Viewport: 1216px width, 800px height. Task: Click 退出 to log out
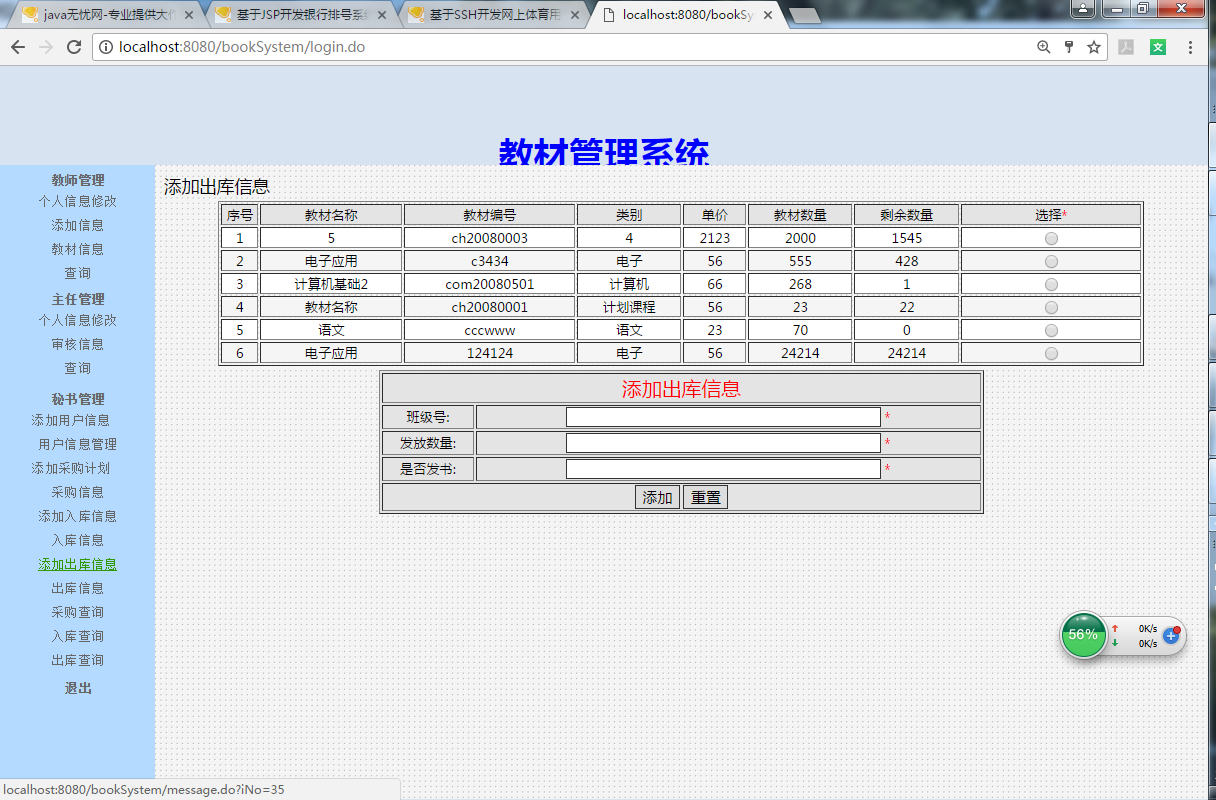(77, 688)
